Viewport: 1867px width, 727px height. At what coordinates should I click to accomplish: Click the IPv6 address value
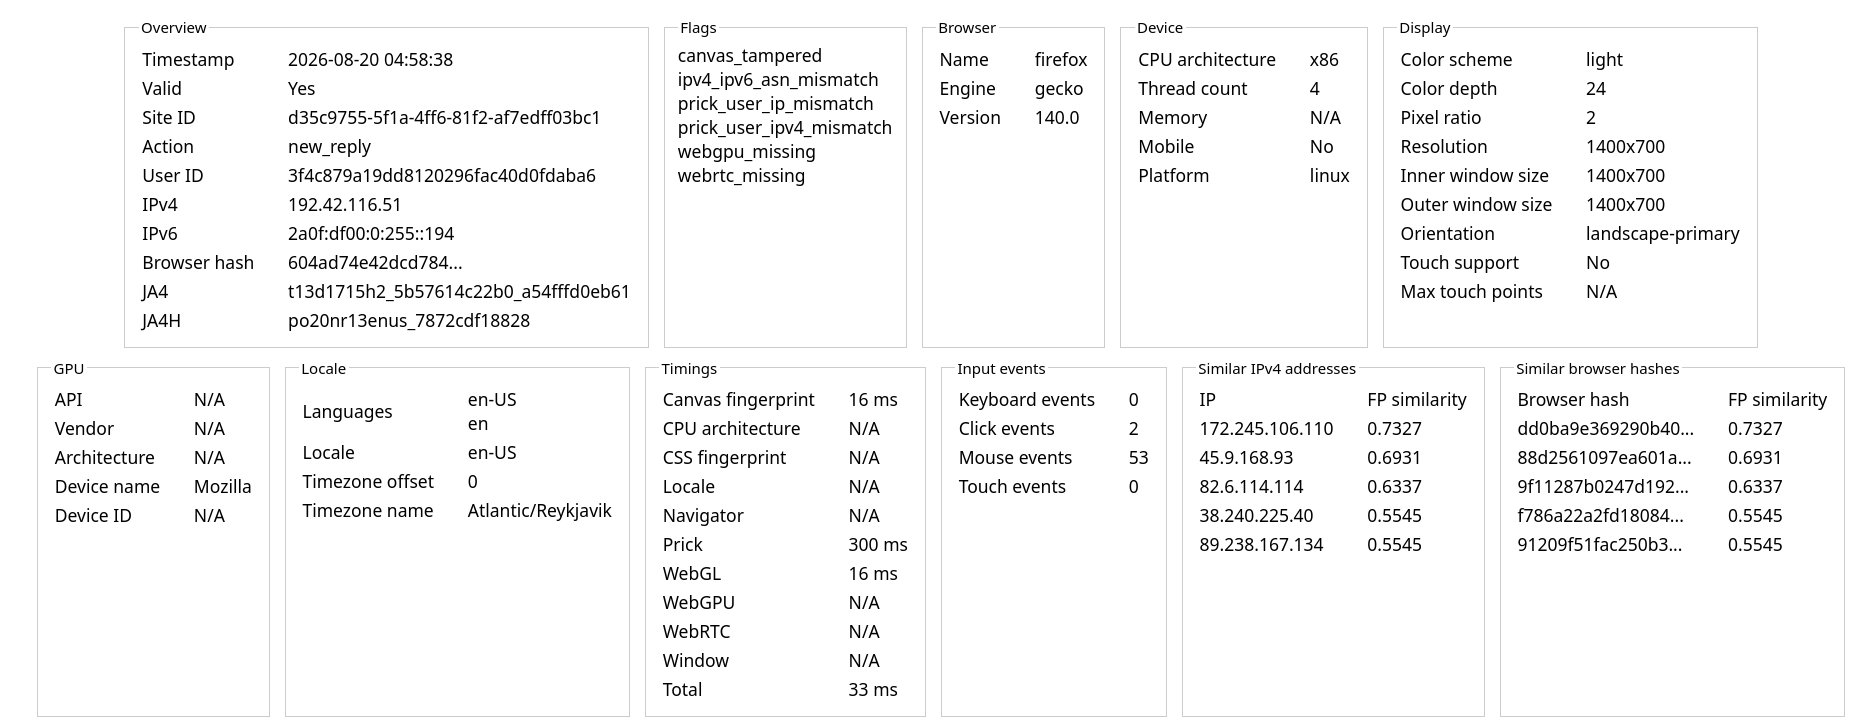click(370, 234)
